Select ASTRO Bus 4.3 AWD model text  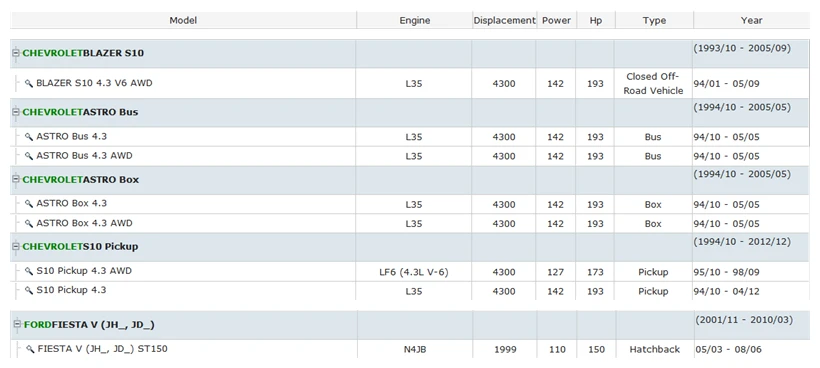point(84,156)
